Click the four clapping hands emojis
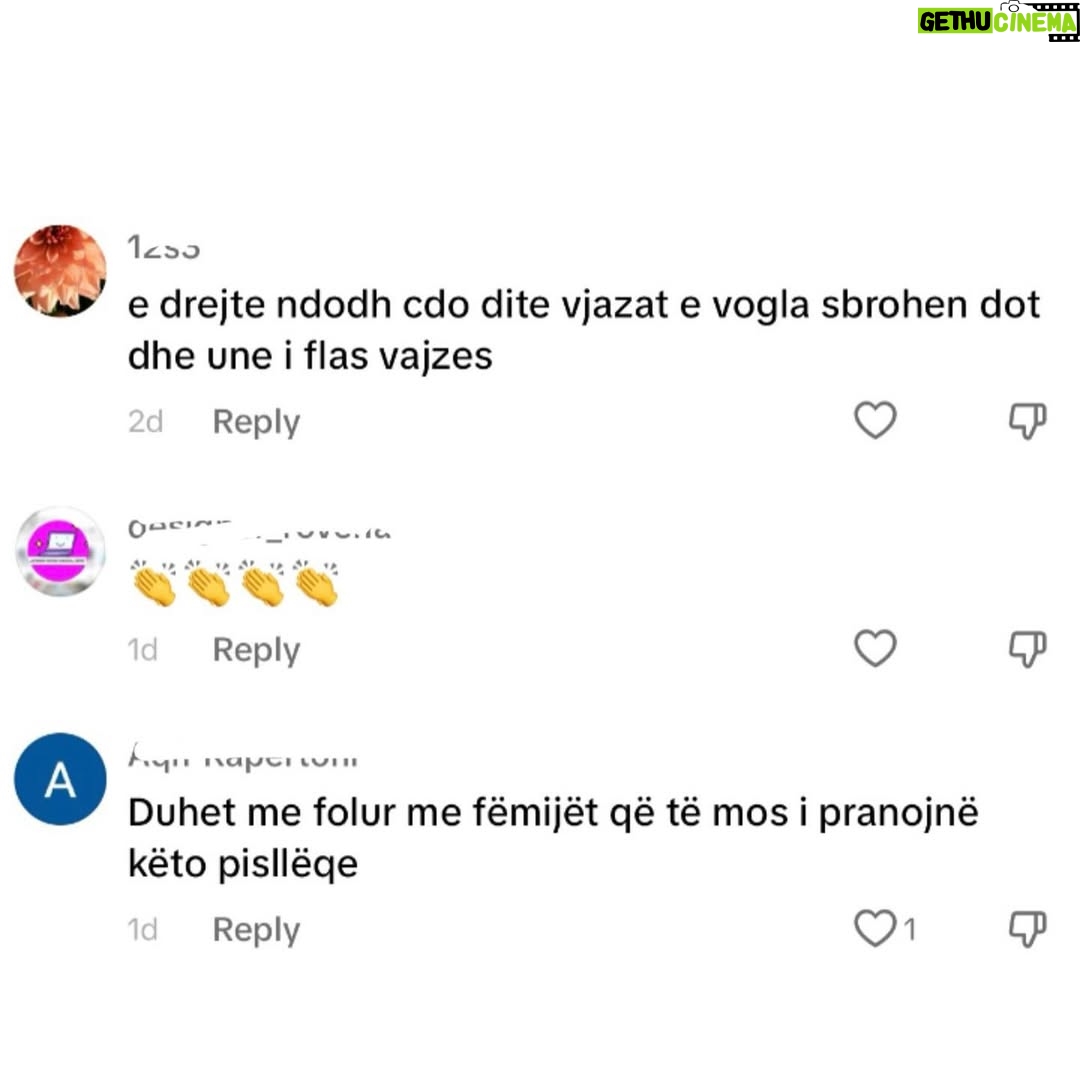The height and width of the screenshot is (1079, 1080). coord(235,583)
